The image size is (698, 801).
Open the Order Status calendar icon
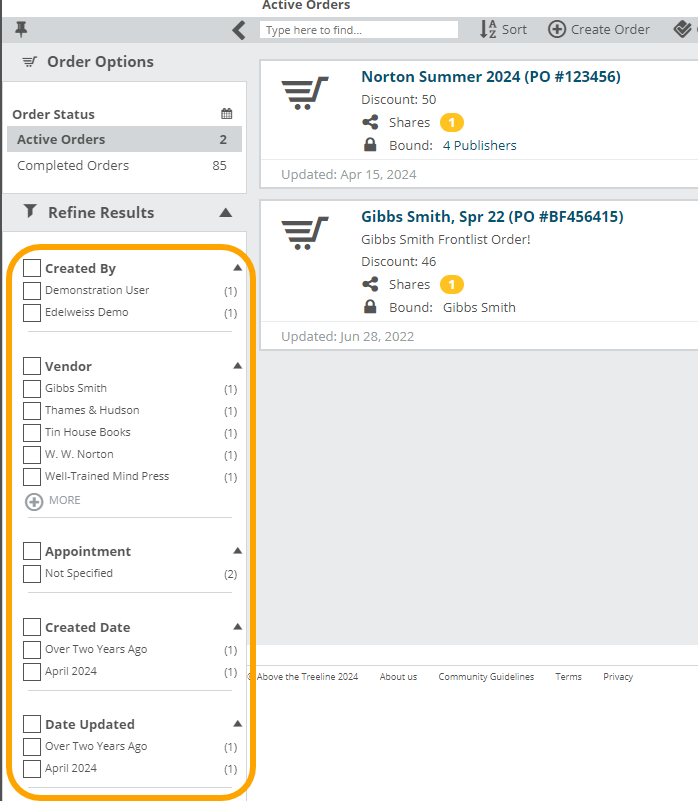point(227,114)
